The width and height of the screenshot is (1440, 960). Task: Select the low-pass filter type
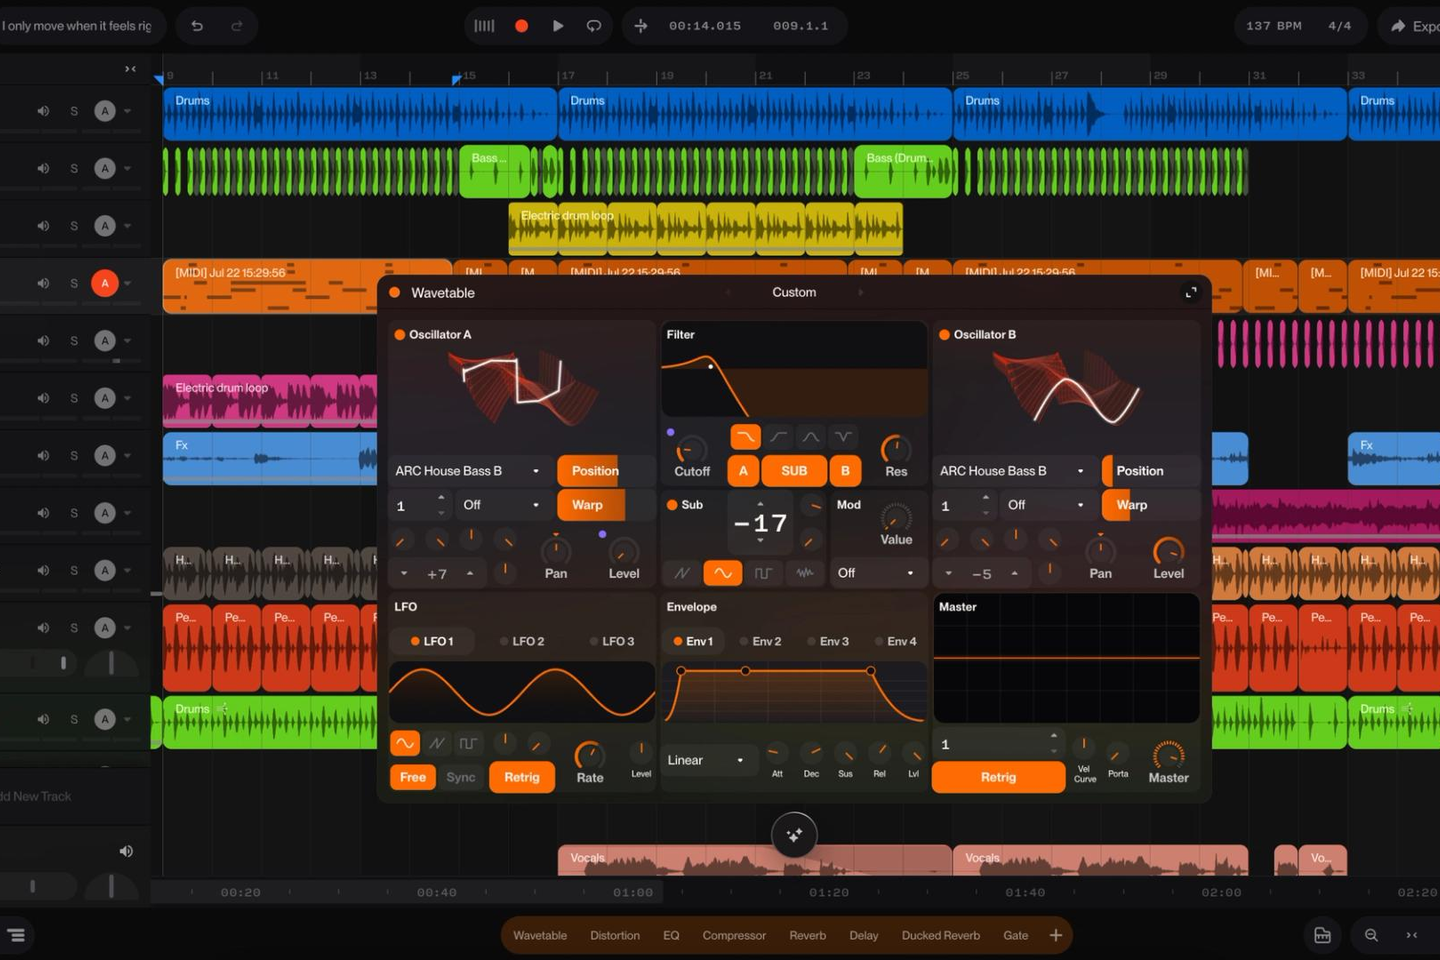click(745, 437)
